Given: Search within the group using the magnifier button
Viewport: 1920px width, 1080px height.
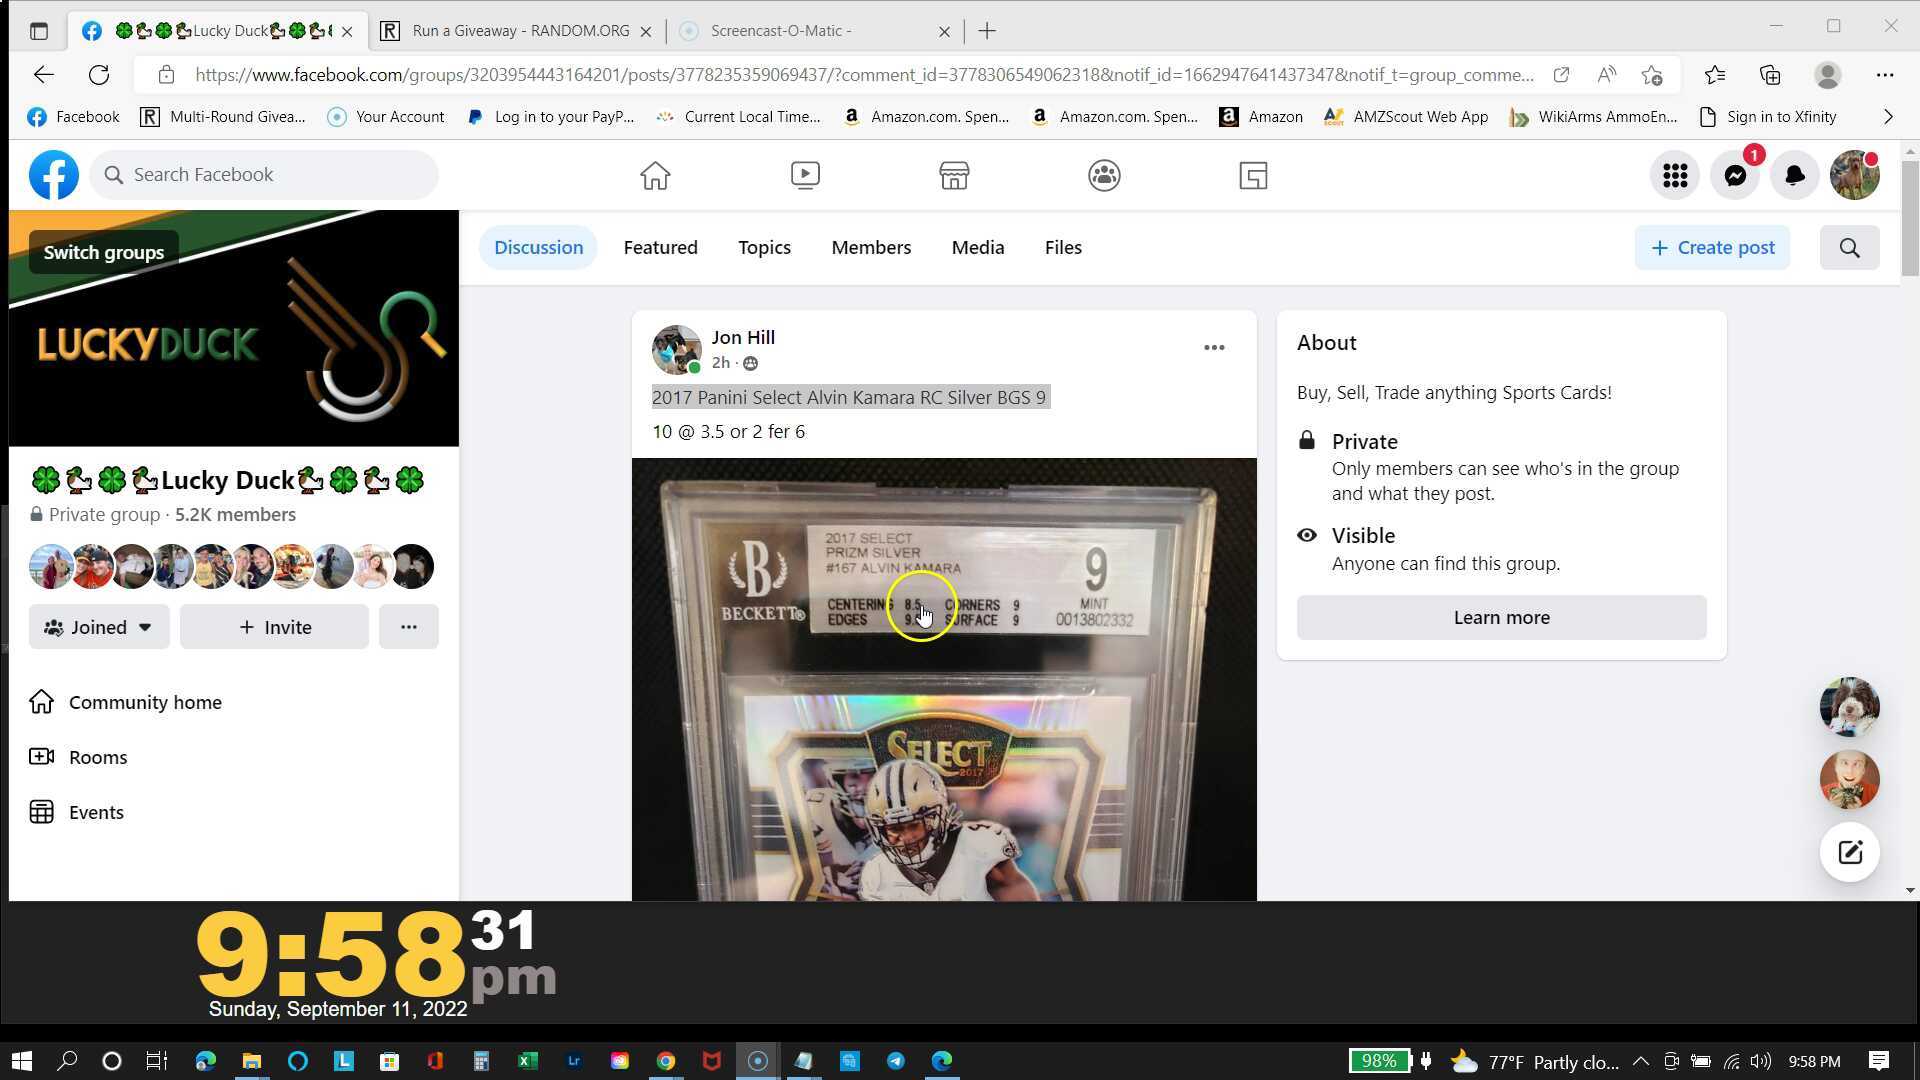Looking at the screenshot, I should [1849, 248].
